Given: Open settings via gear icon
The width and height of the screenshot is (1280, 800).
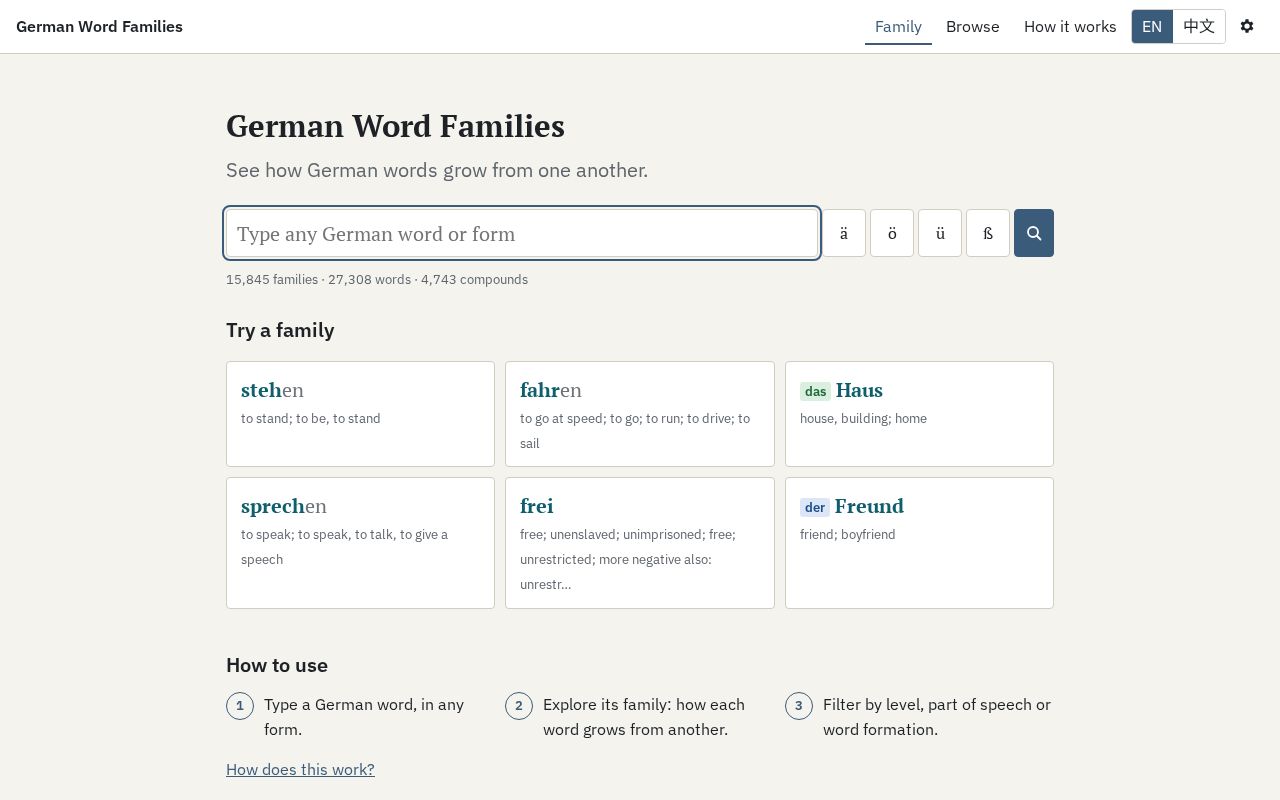Looking at the screenshot, I should 1247,26.
